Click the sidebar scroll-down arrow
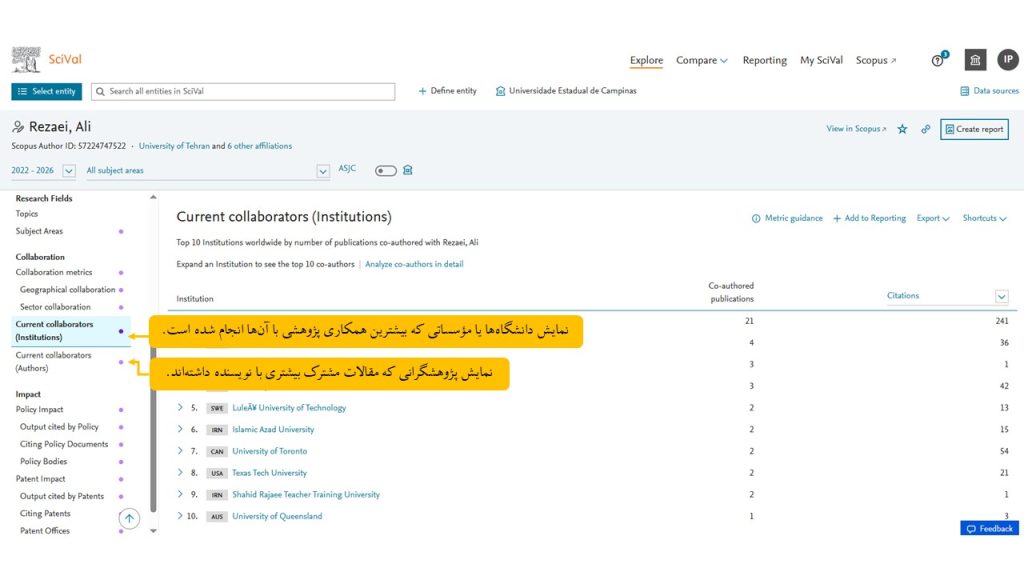1024x576 pixels. coord(153,531)
